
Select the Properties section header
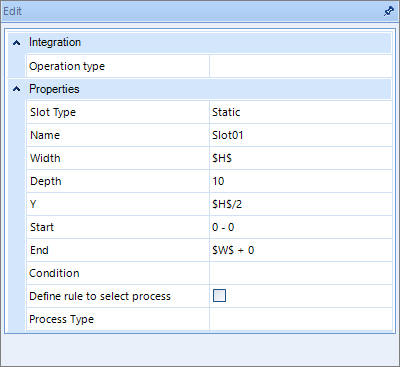pyautogui.click(x=199, y=89)
